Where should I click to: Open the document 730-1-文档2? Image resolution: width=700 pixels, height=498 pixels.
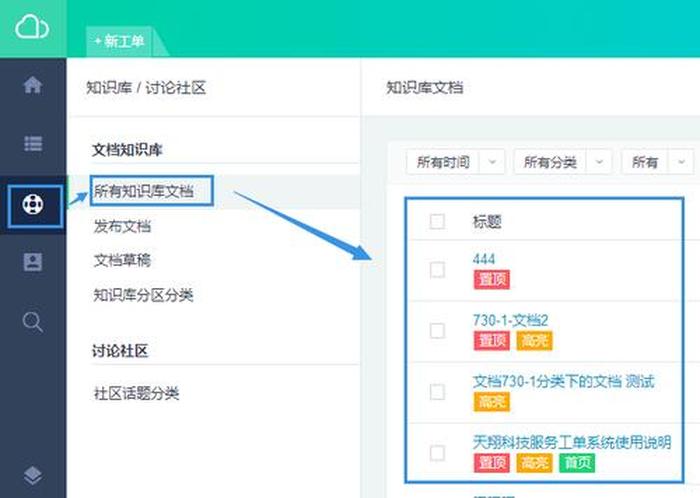[510, 320]
